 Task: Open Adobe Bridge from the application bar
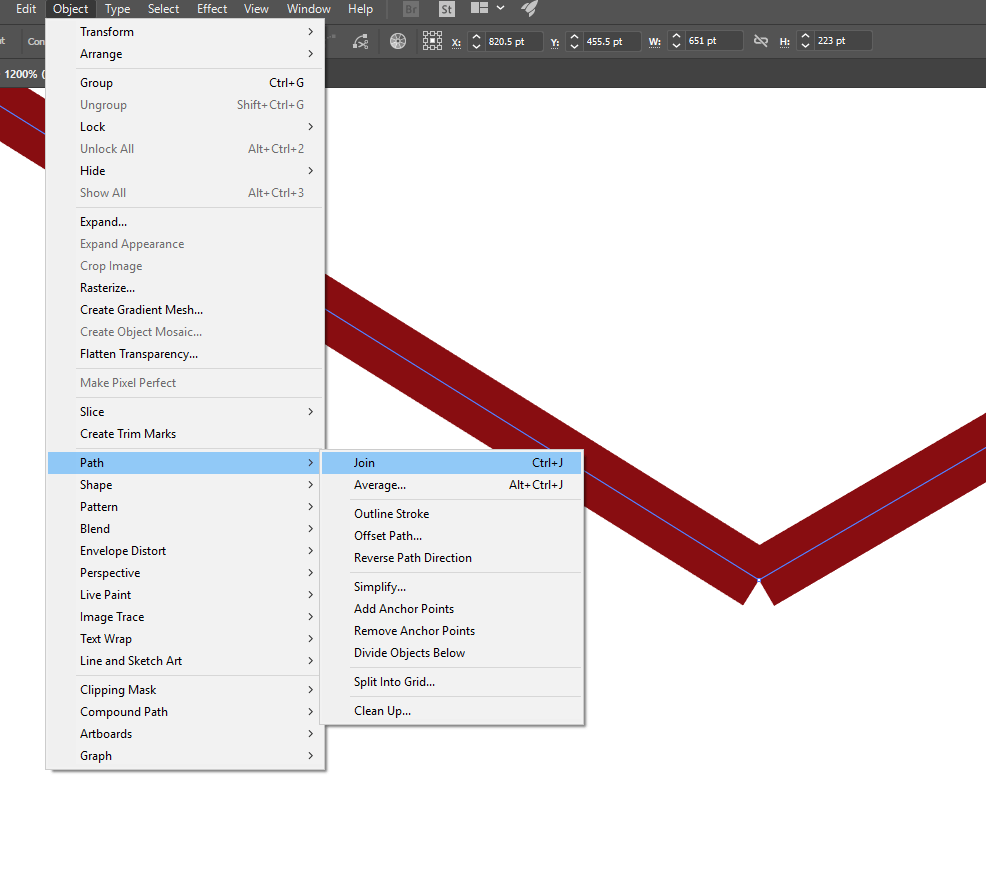(410, 9)
